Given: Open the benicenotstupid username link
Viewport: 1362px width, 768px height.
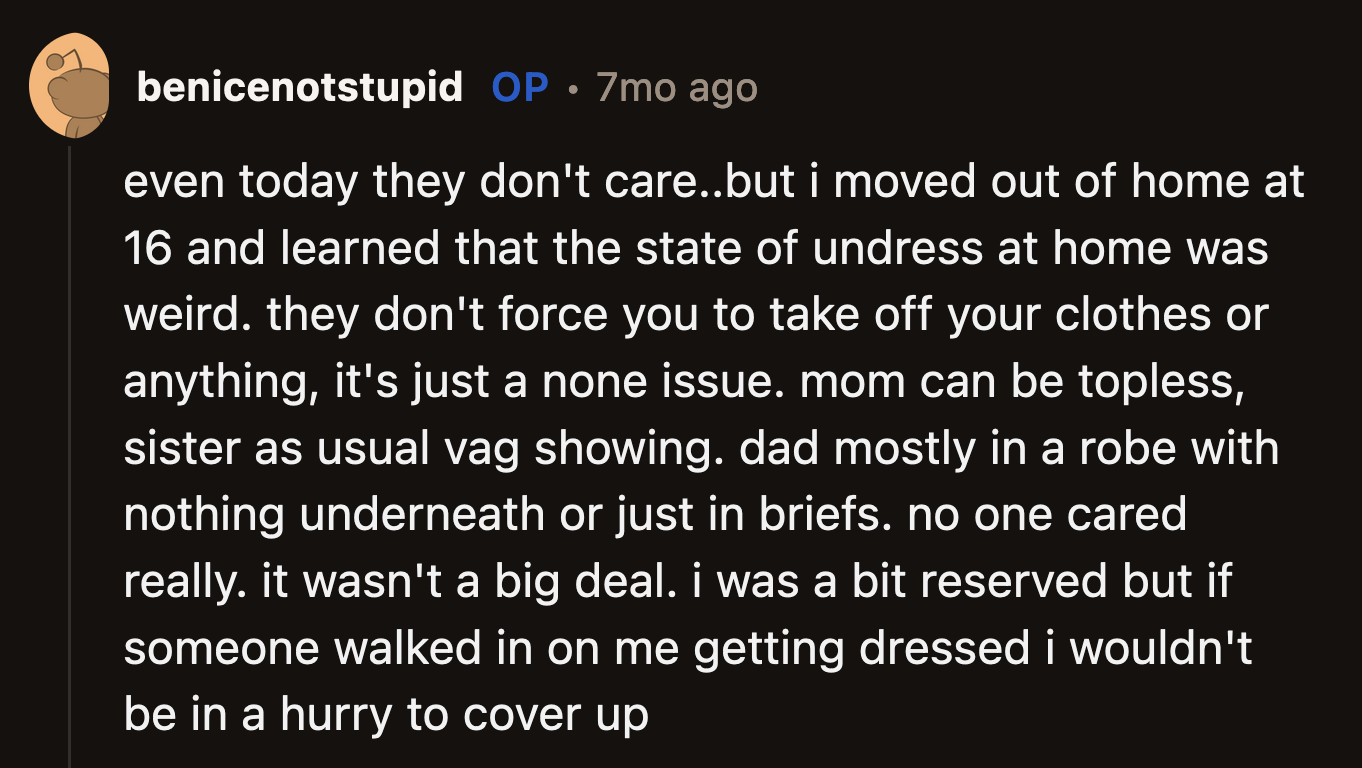Looking at the screenshot, I should [300, 88].
